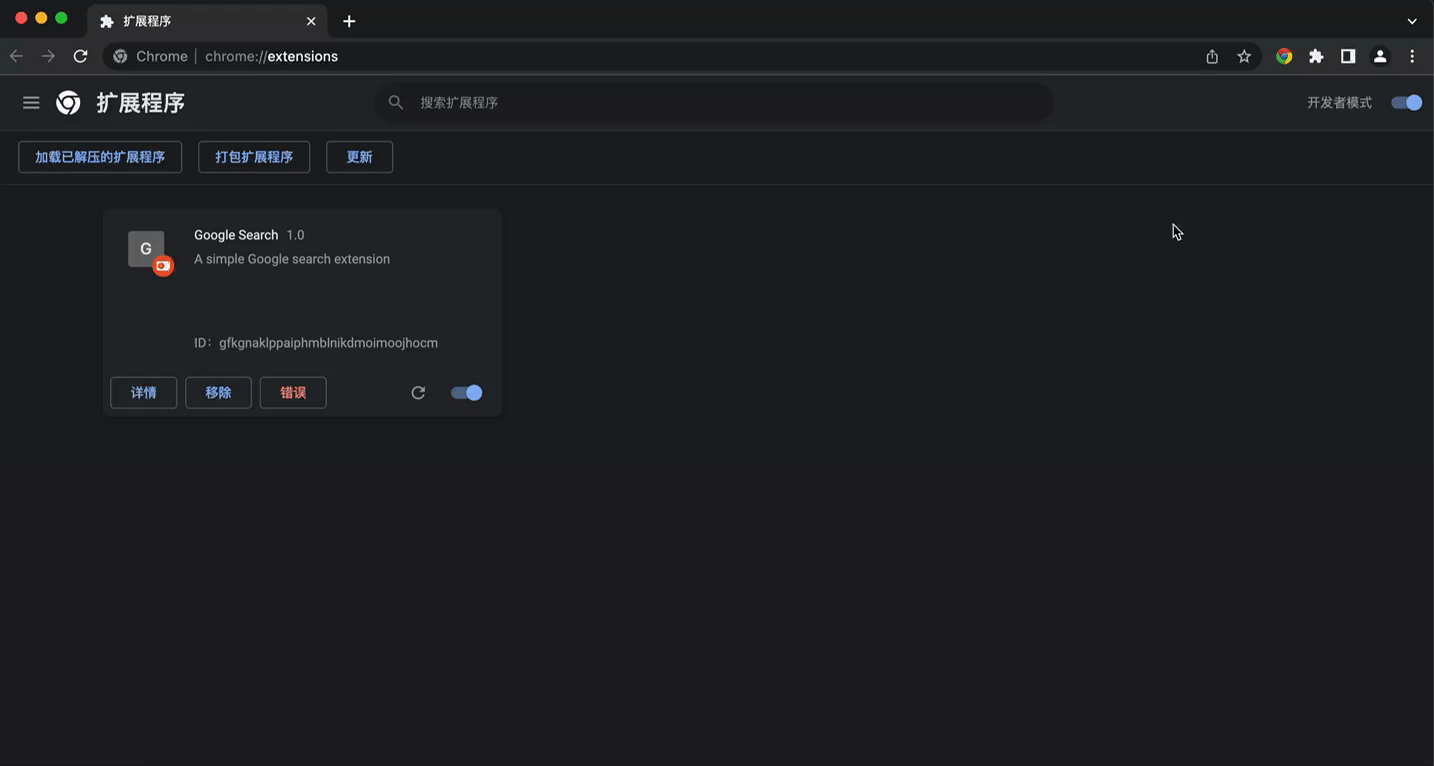The width and height of the screenshot is (1434, 766).
Task: Click the 开发者模式 label
Action: [x=1339, y=103]
